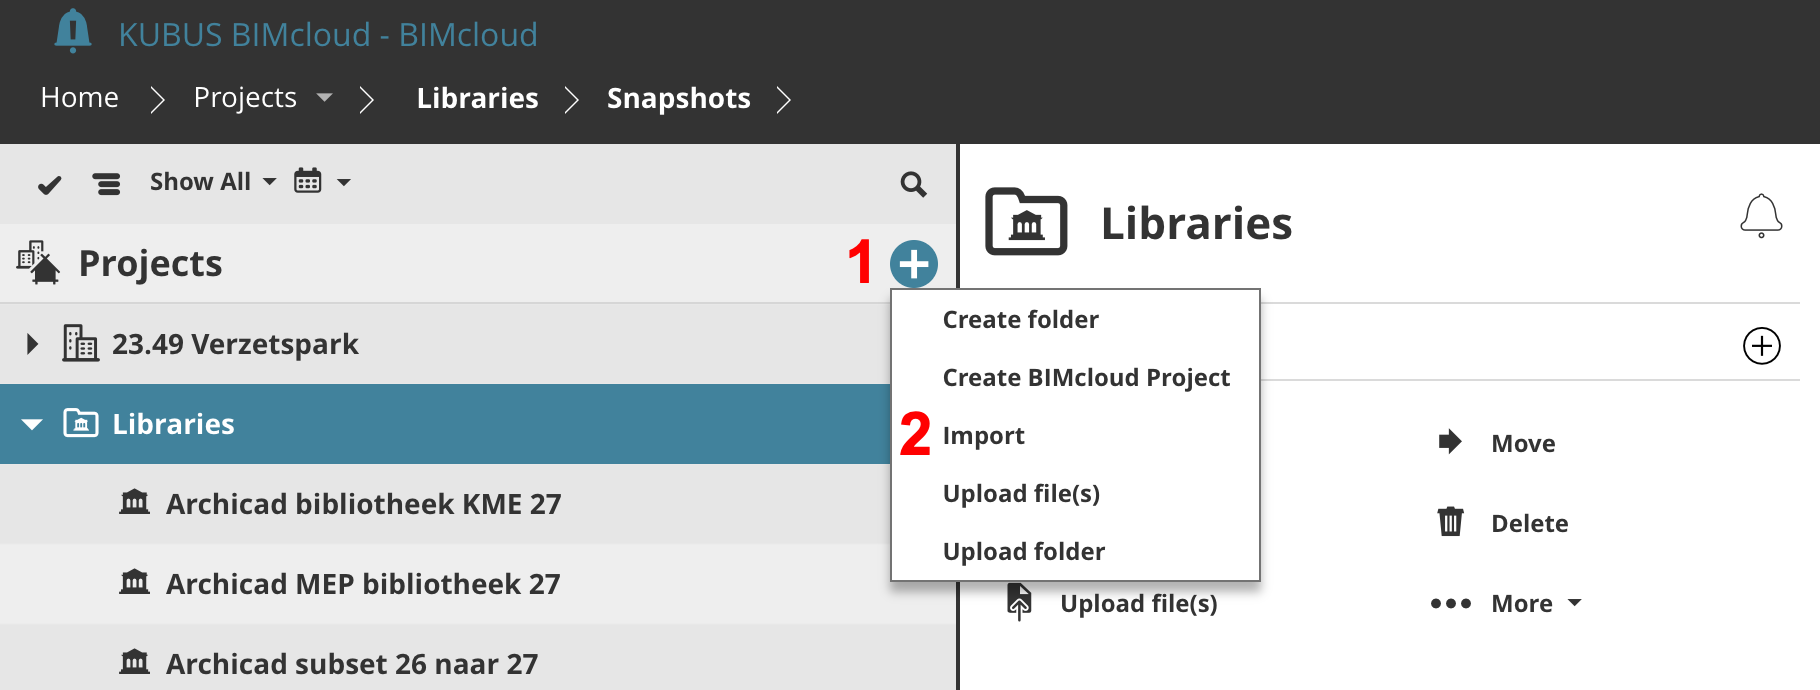Click the Move arrow icon
Screen dimensions: 1820x690
(x=1450, y=442)
